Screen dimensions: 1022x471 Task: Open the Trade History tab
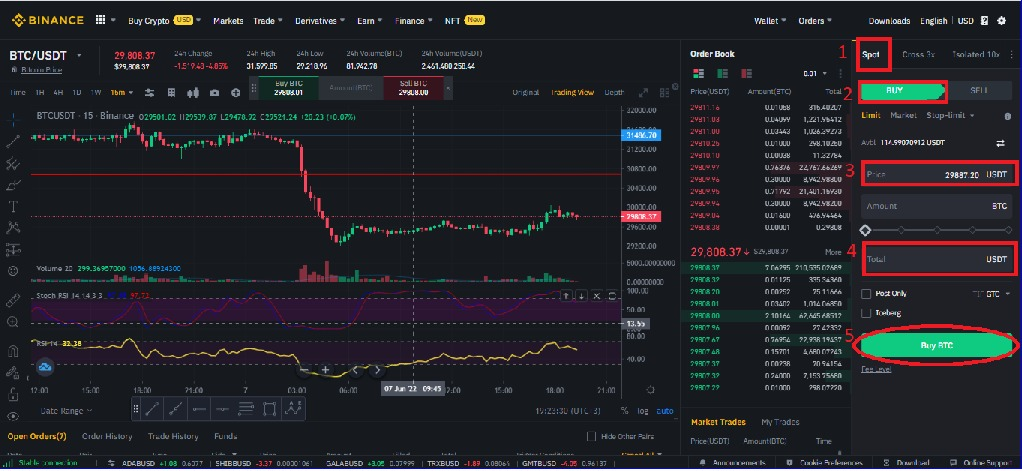173,436
